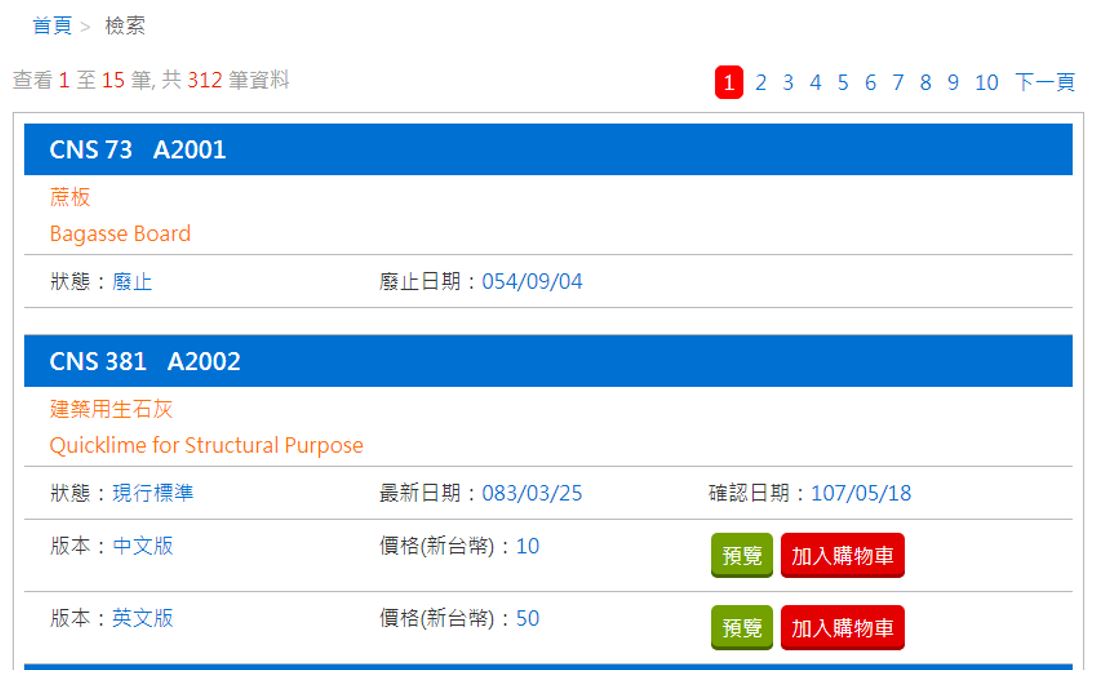Jump to results page 5
This screenshot has height=683, width=1098.
click(843, 83)
